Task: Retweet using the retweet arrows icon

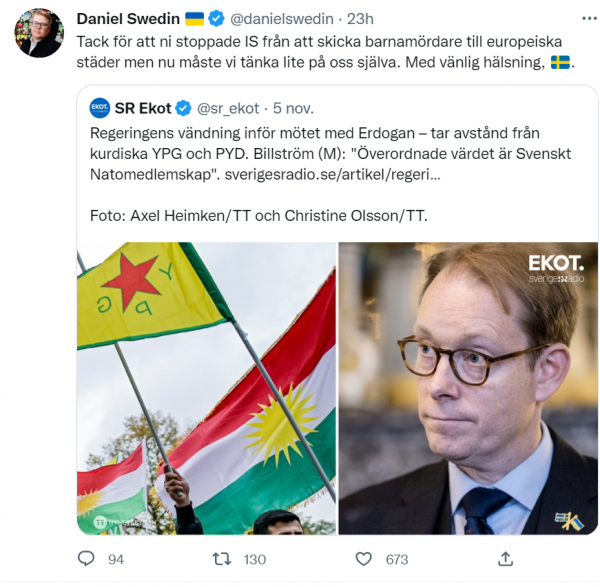Action: click(x=222, y=559)
